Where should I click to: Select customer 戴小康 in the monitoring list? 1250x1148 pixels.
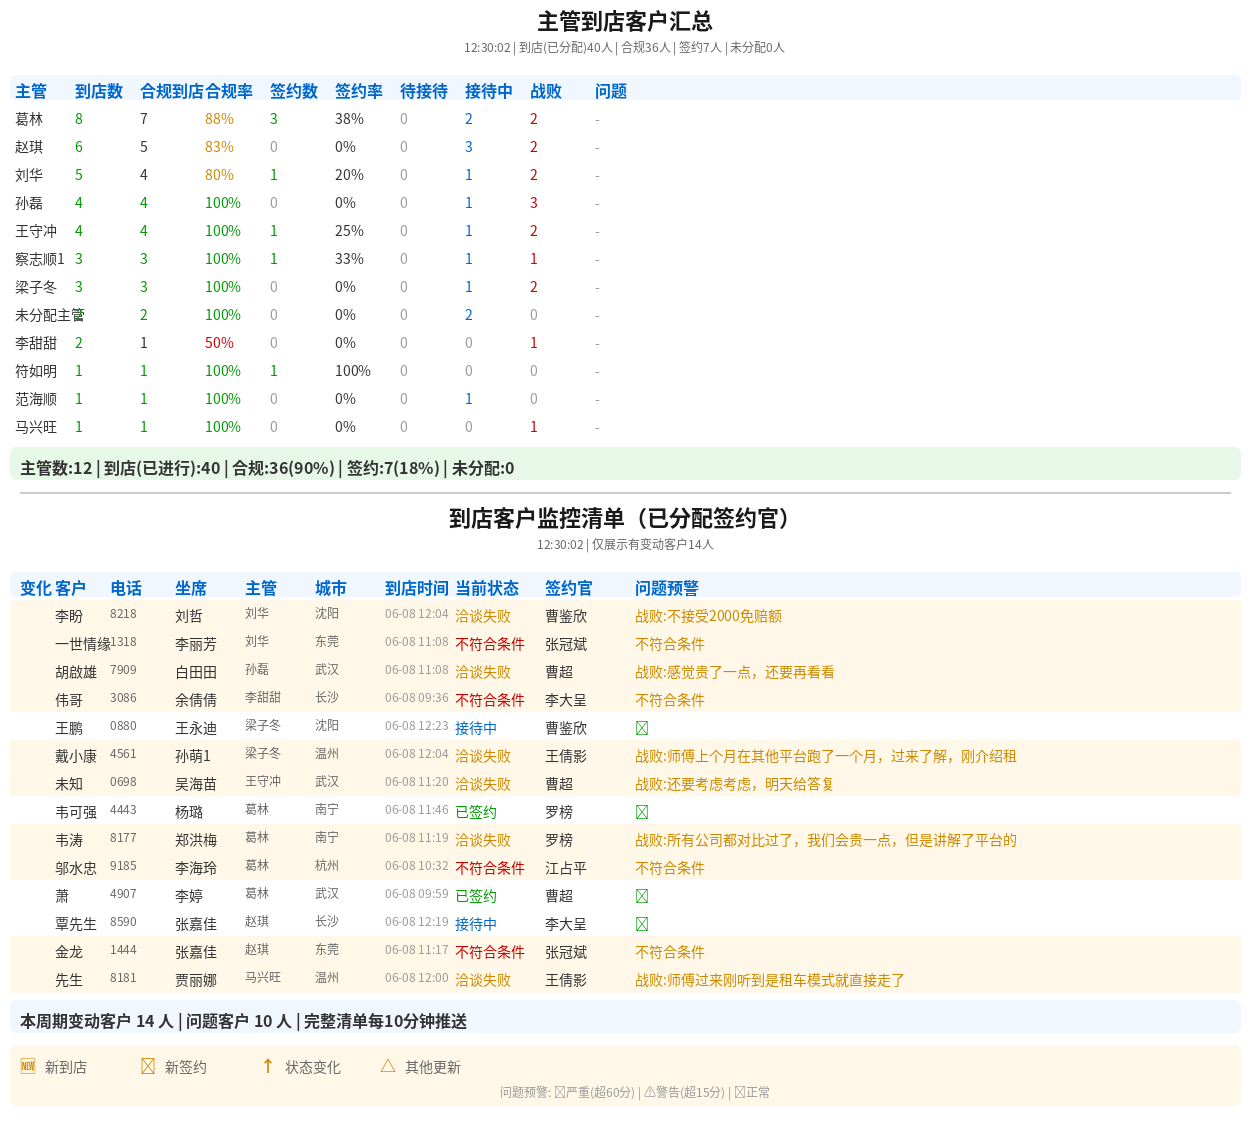click(76, 757)
